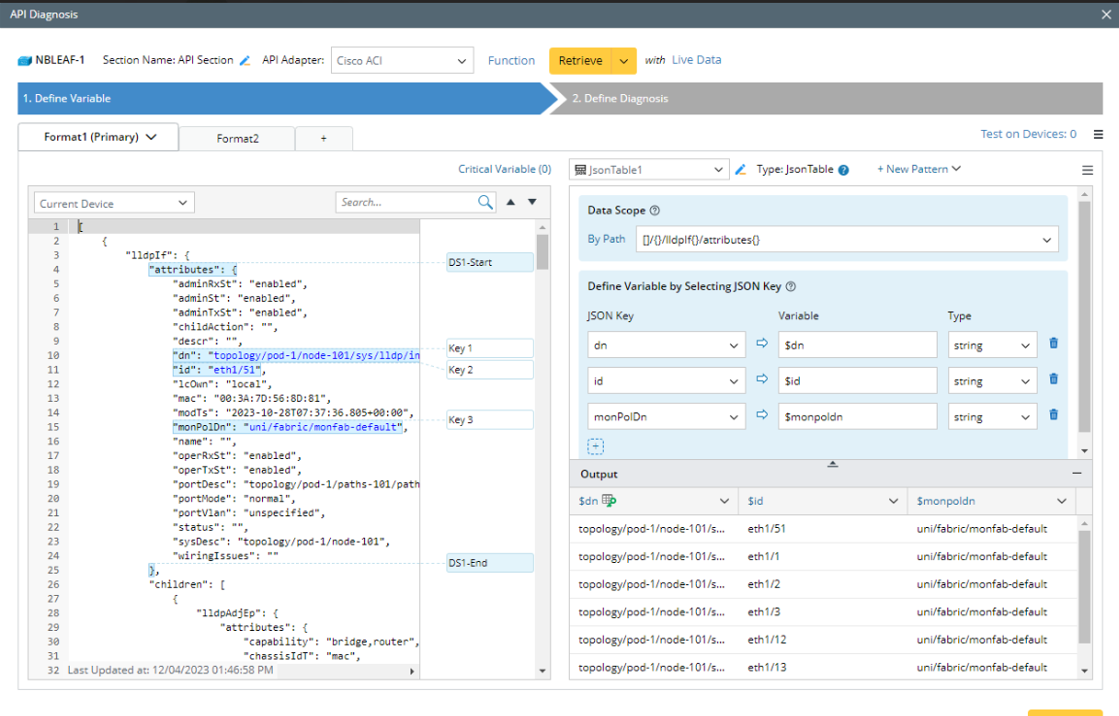Switch to the Format2 tab
1119x716 pixels.
[x=238, y=138]
